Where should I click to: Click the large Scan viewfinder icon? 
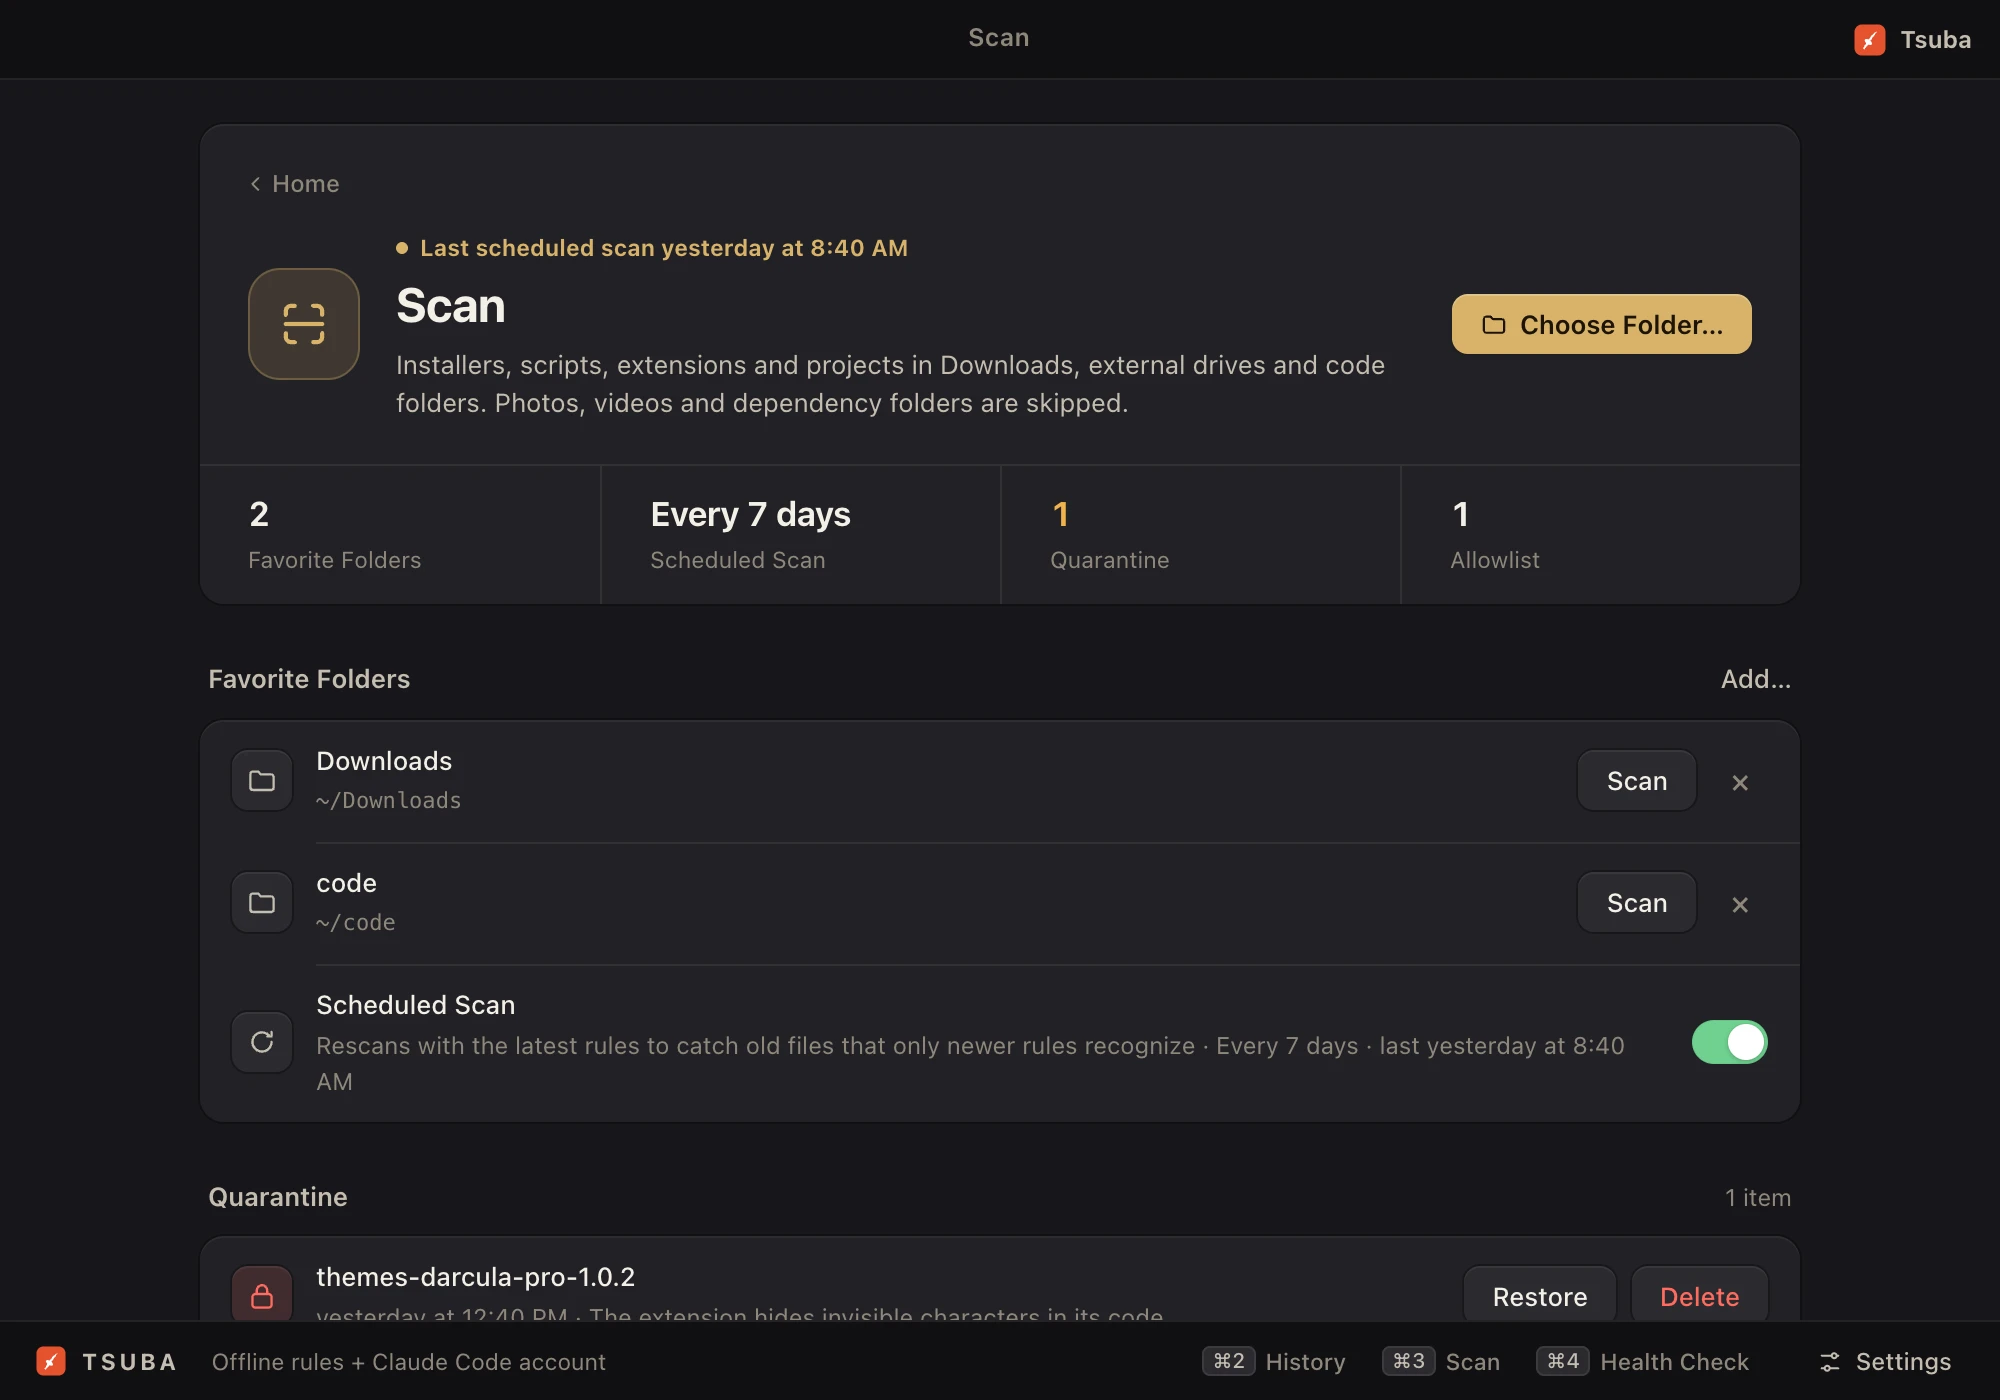(304, 324)
